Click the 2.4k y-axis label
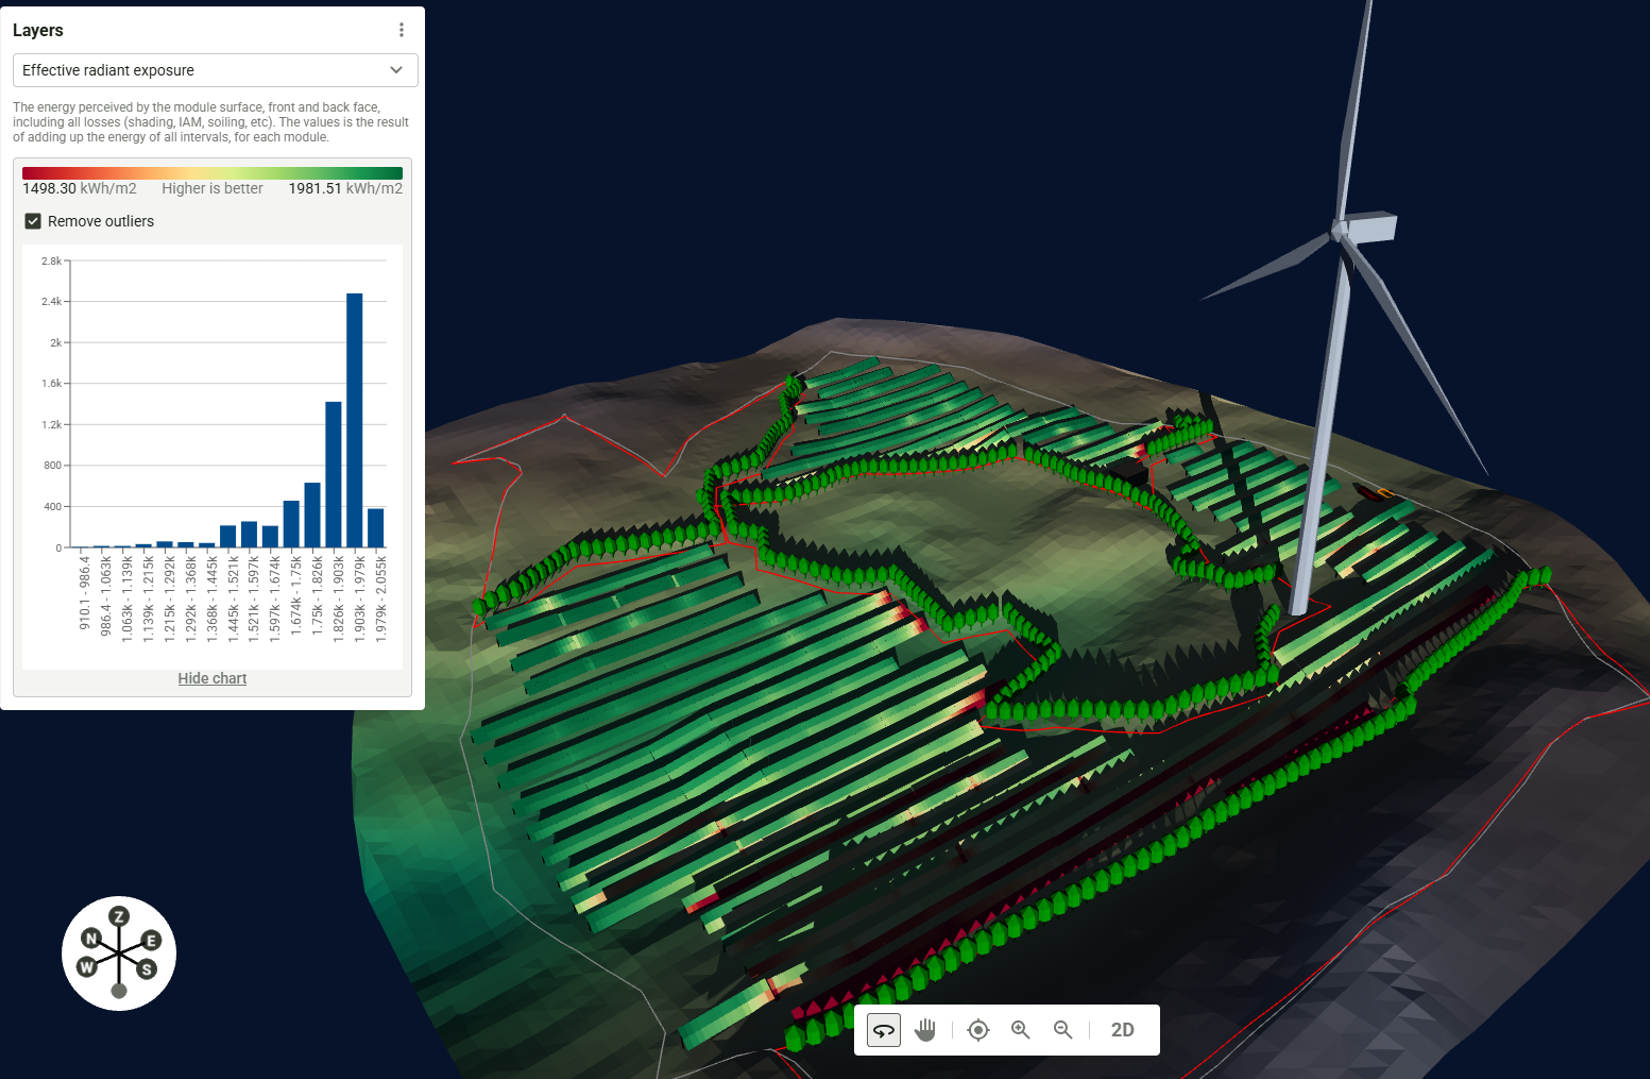The image size is (1650, 1079). coord(51,301)
